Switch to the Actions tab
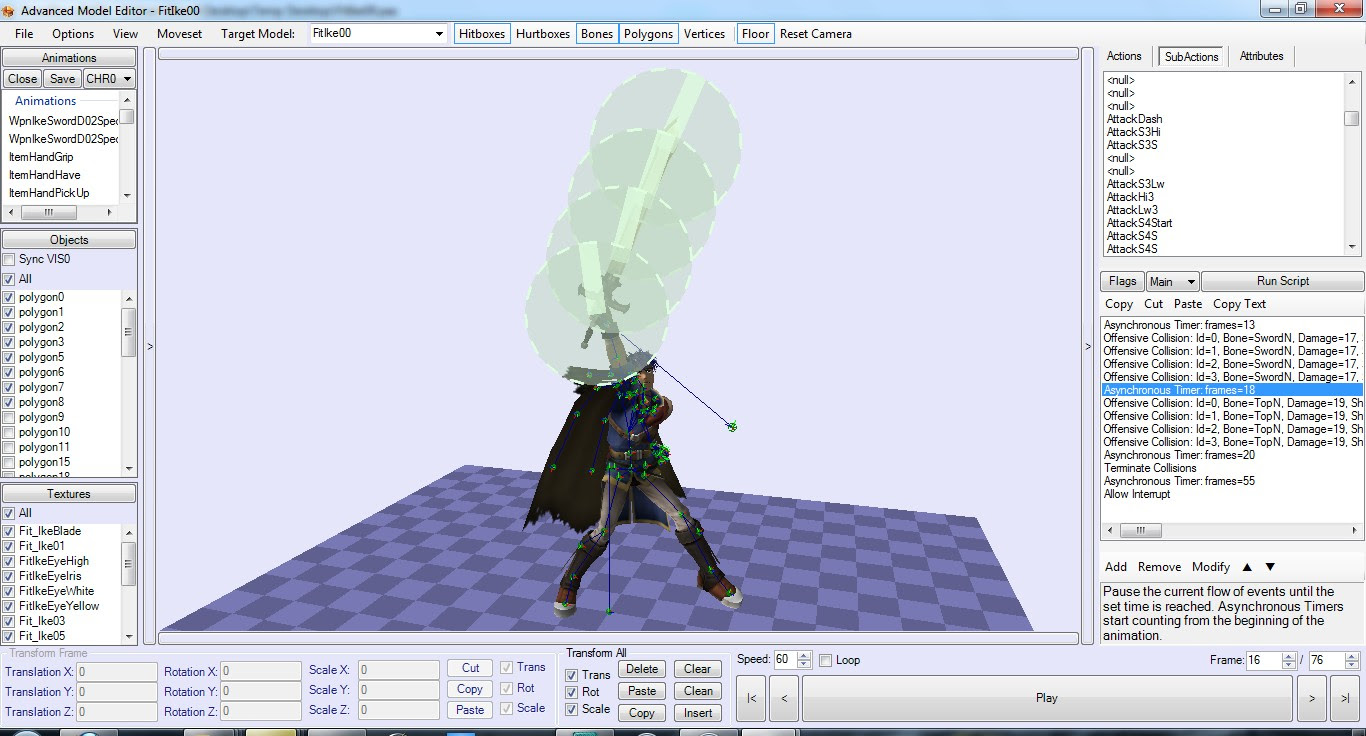This screenshot has height=736, width=1366. pos(1124,56)
